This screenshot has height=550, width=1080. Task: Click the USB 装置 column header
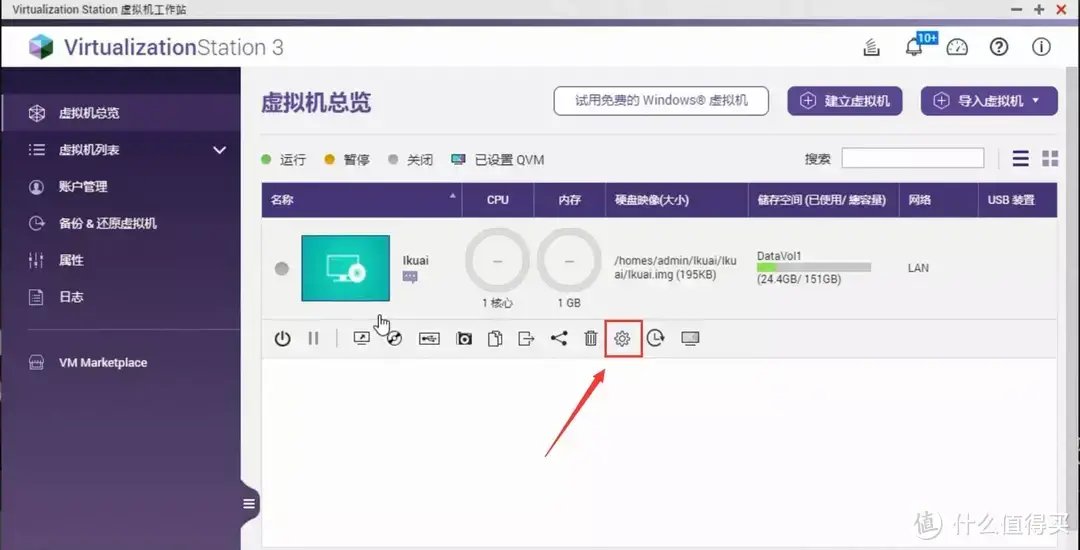(x=1018, y=200)
